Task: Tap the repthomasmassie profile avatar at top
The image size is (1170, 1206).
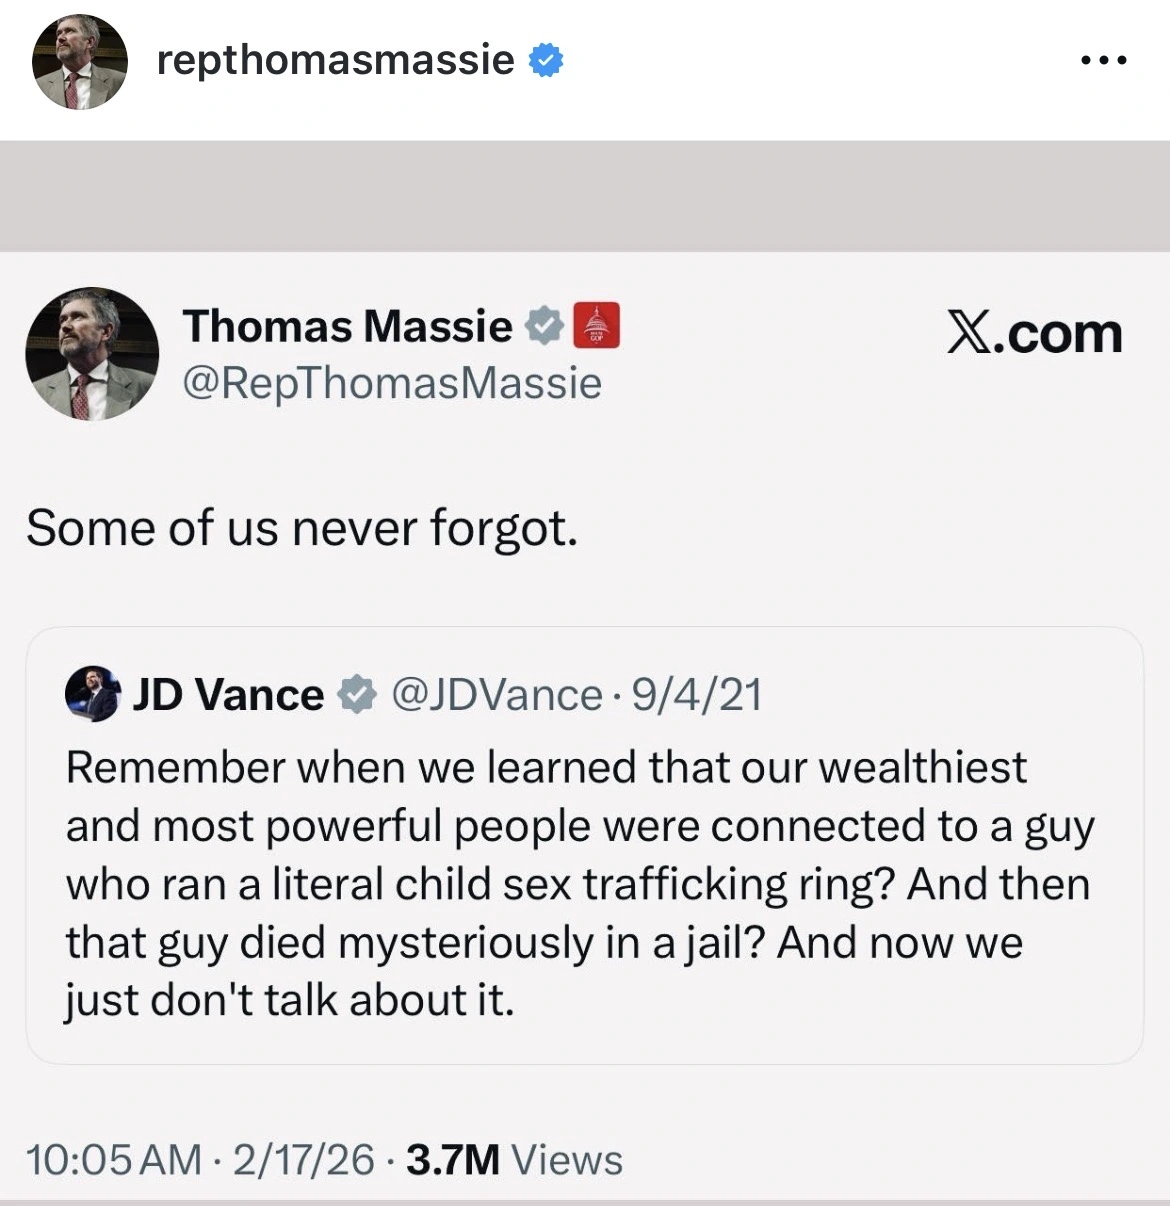Action: coord(80,62)
